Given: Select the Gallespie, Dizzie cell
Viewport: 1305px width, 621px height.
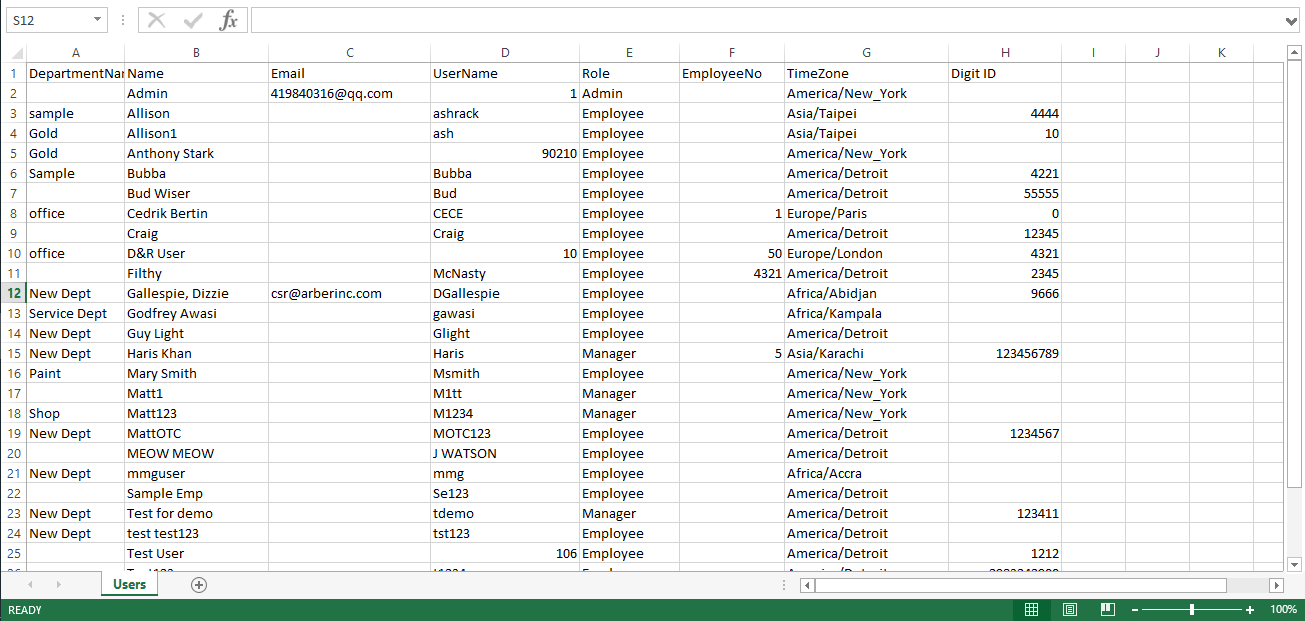Looking at the screenshot, I should pyautogui.click(x=197, y=293).
